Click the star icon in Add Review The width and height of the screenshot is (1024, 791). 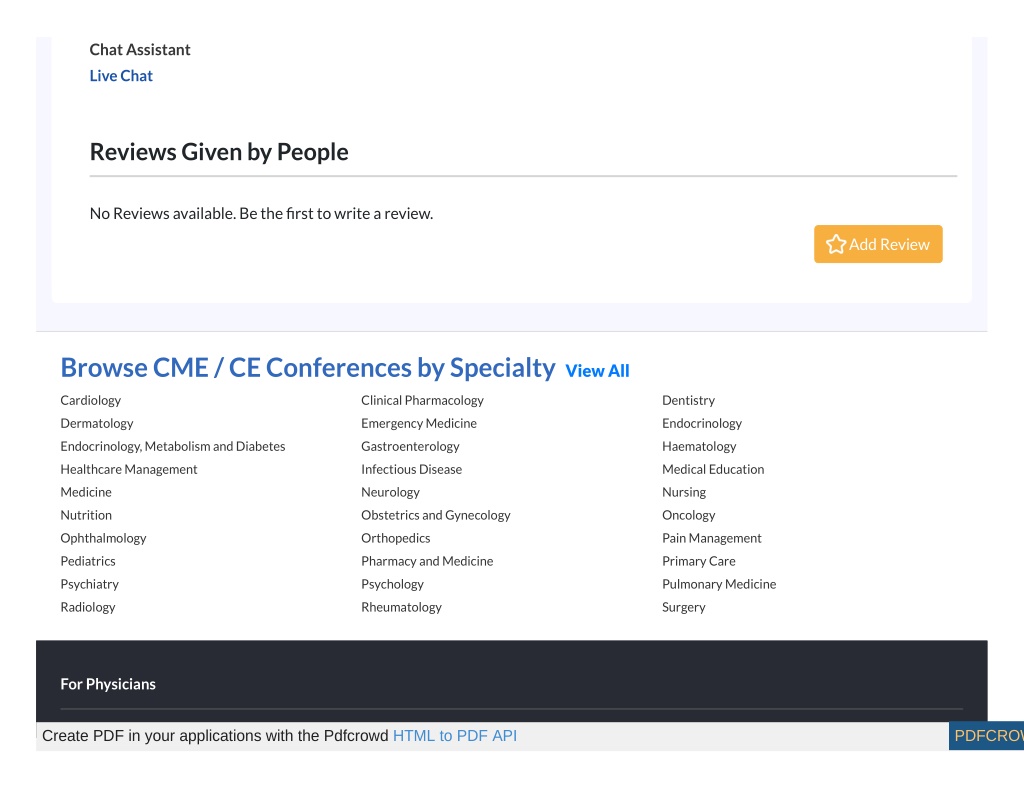pyautogui.click(x=835, y=244)
